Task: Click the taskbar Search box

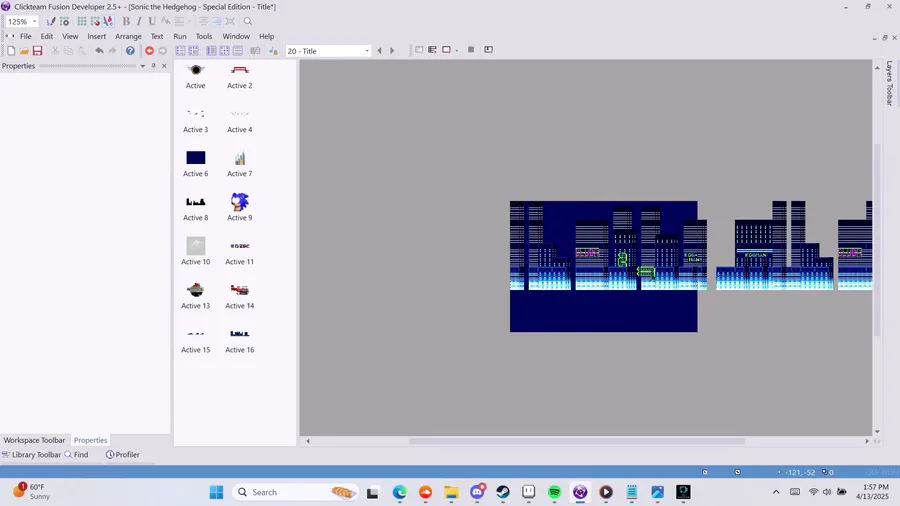Action: [x=296, y=492]
